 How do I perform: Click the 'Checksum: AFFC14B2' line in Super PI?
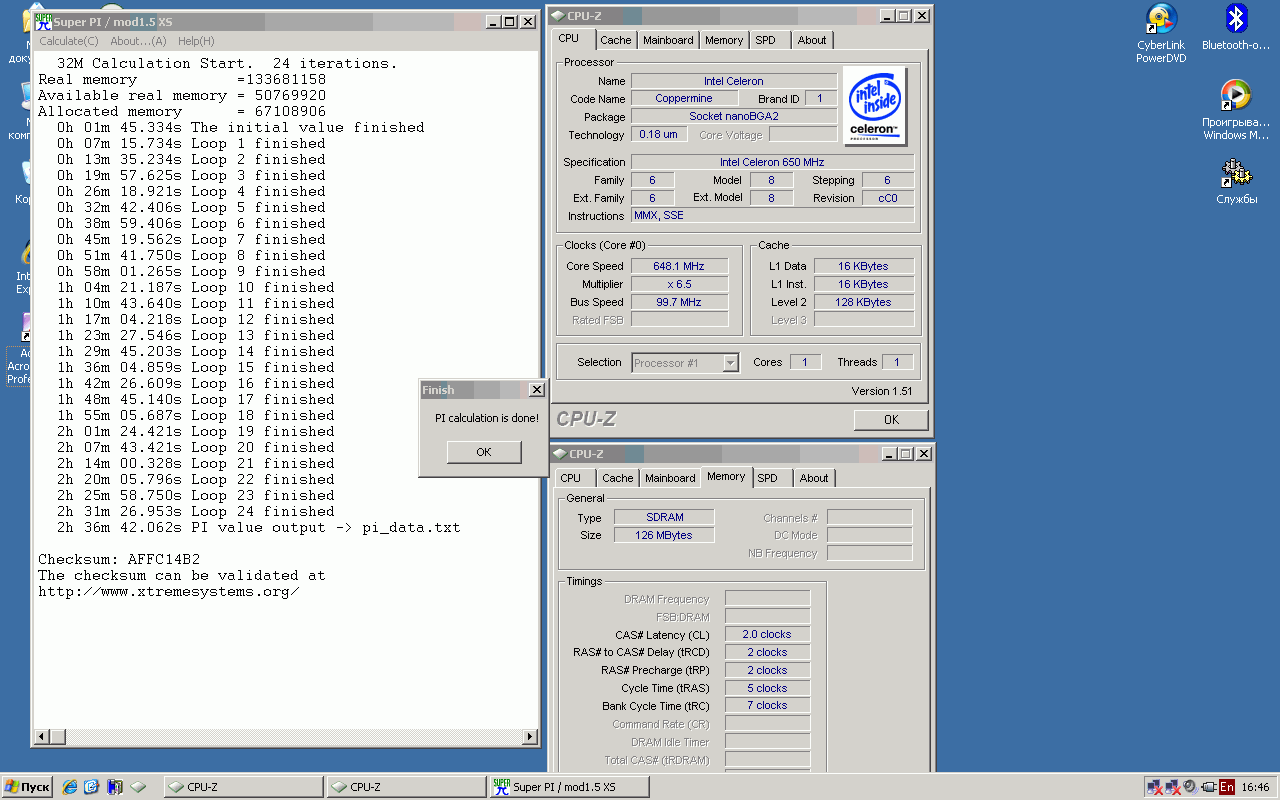pyautogui.click(x=119, y=559)
